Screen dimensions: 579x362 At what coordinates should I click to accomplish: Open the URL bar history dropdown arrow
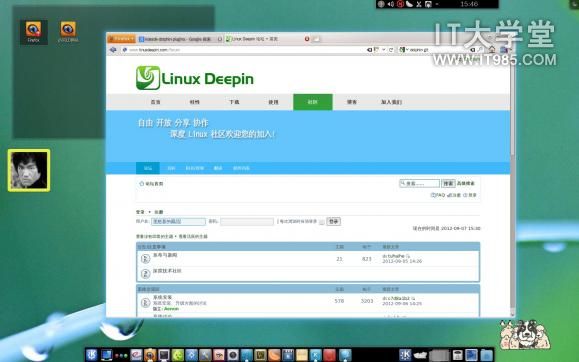[384, 49]
